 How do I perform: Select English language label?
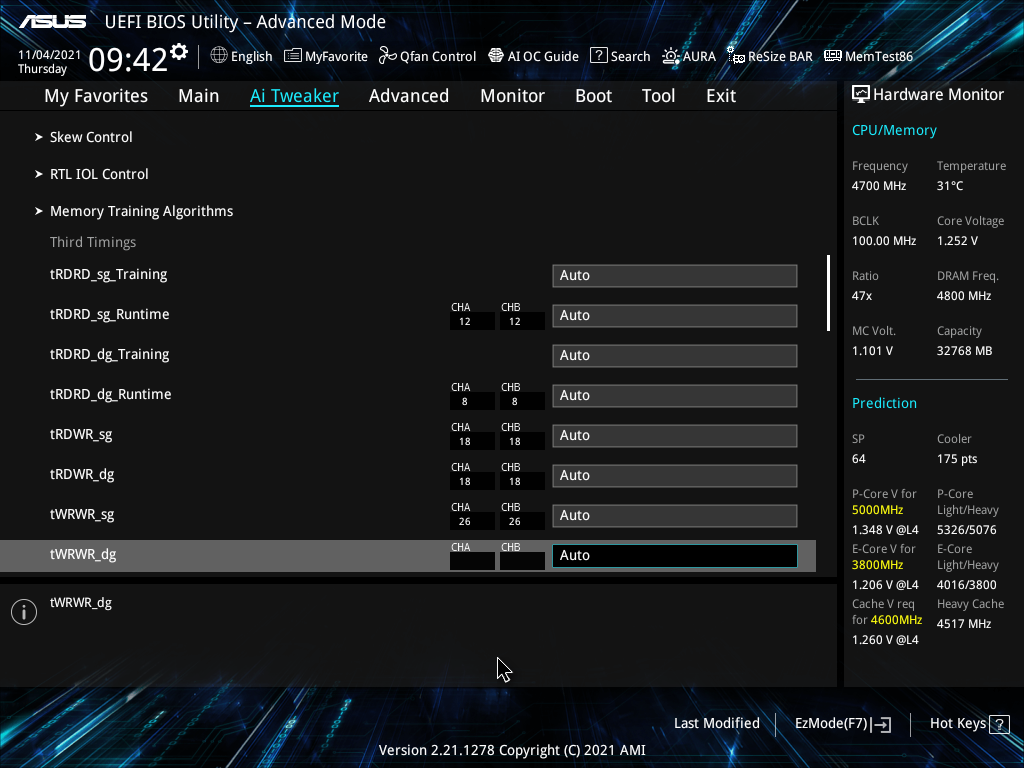click(251, 57)
